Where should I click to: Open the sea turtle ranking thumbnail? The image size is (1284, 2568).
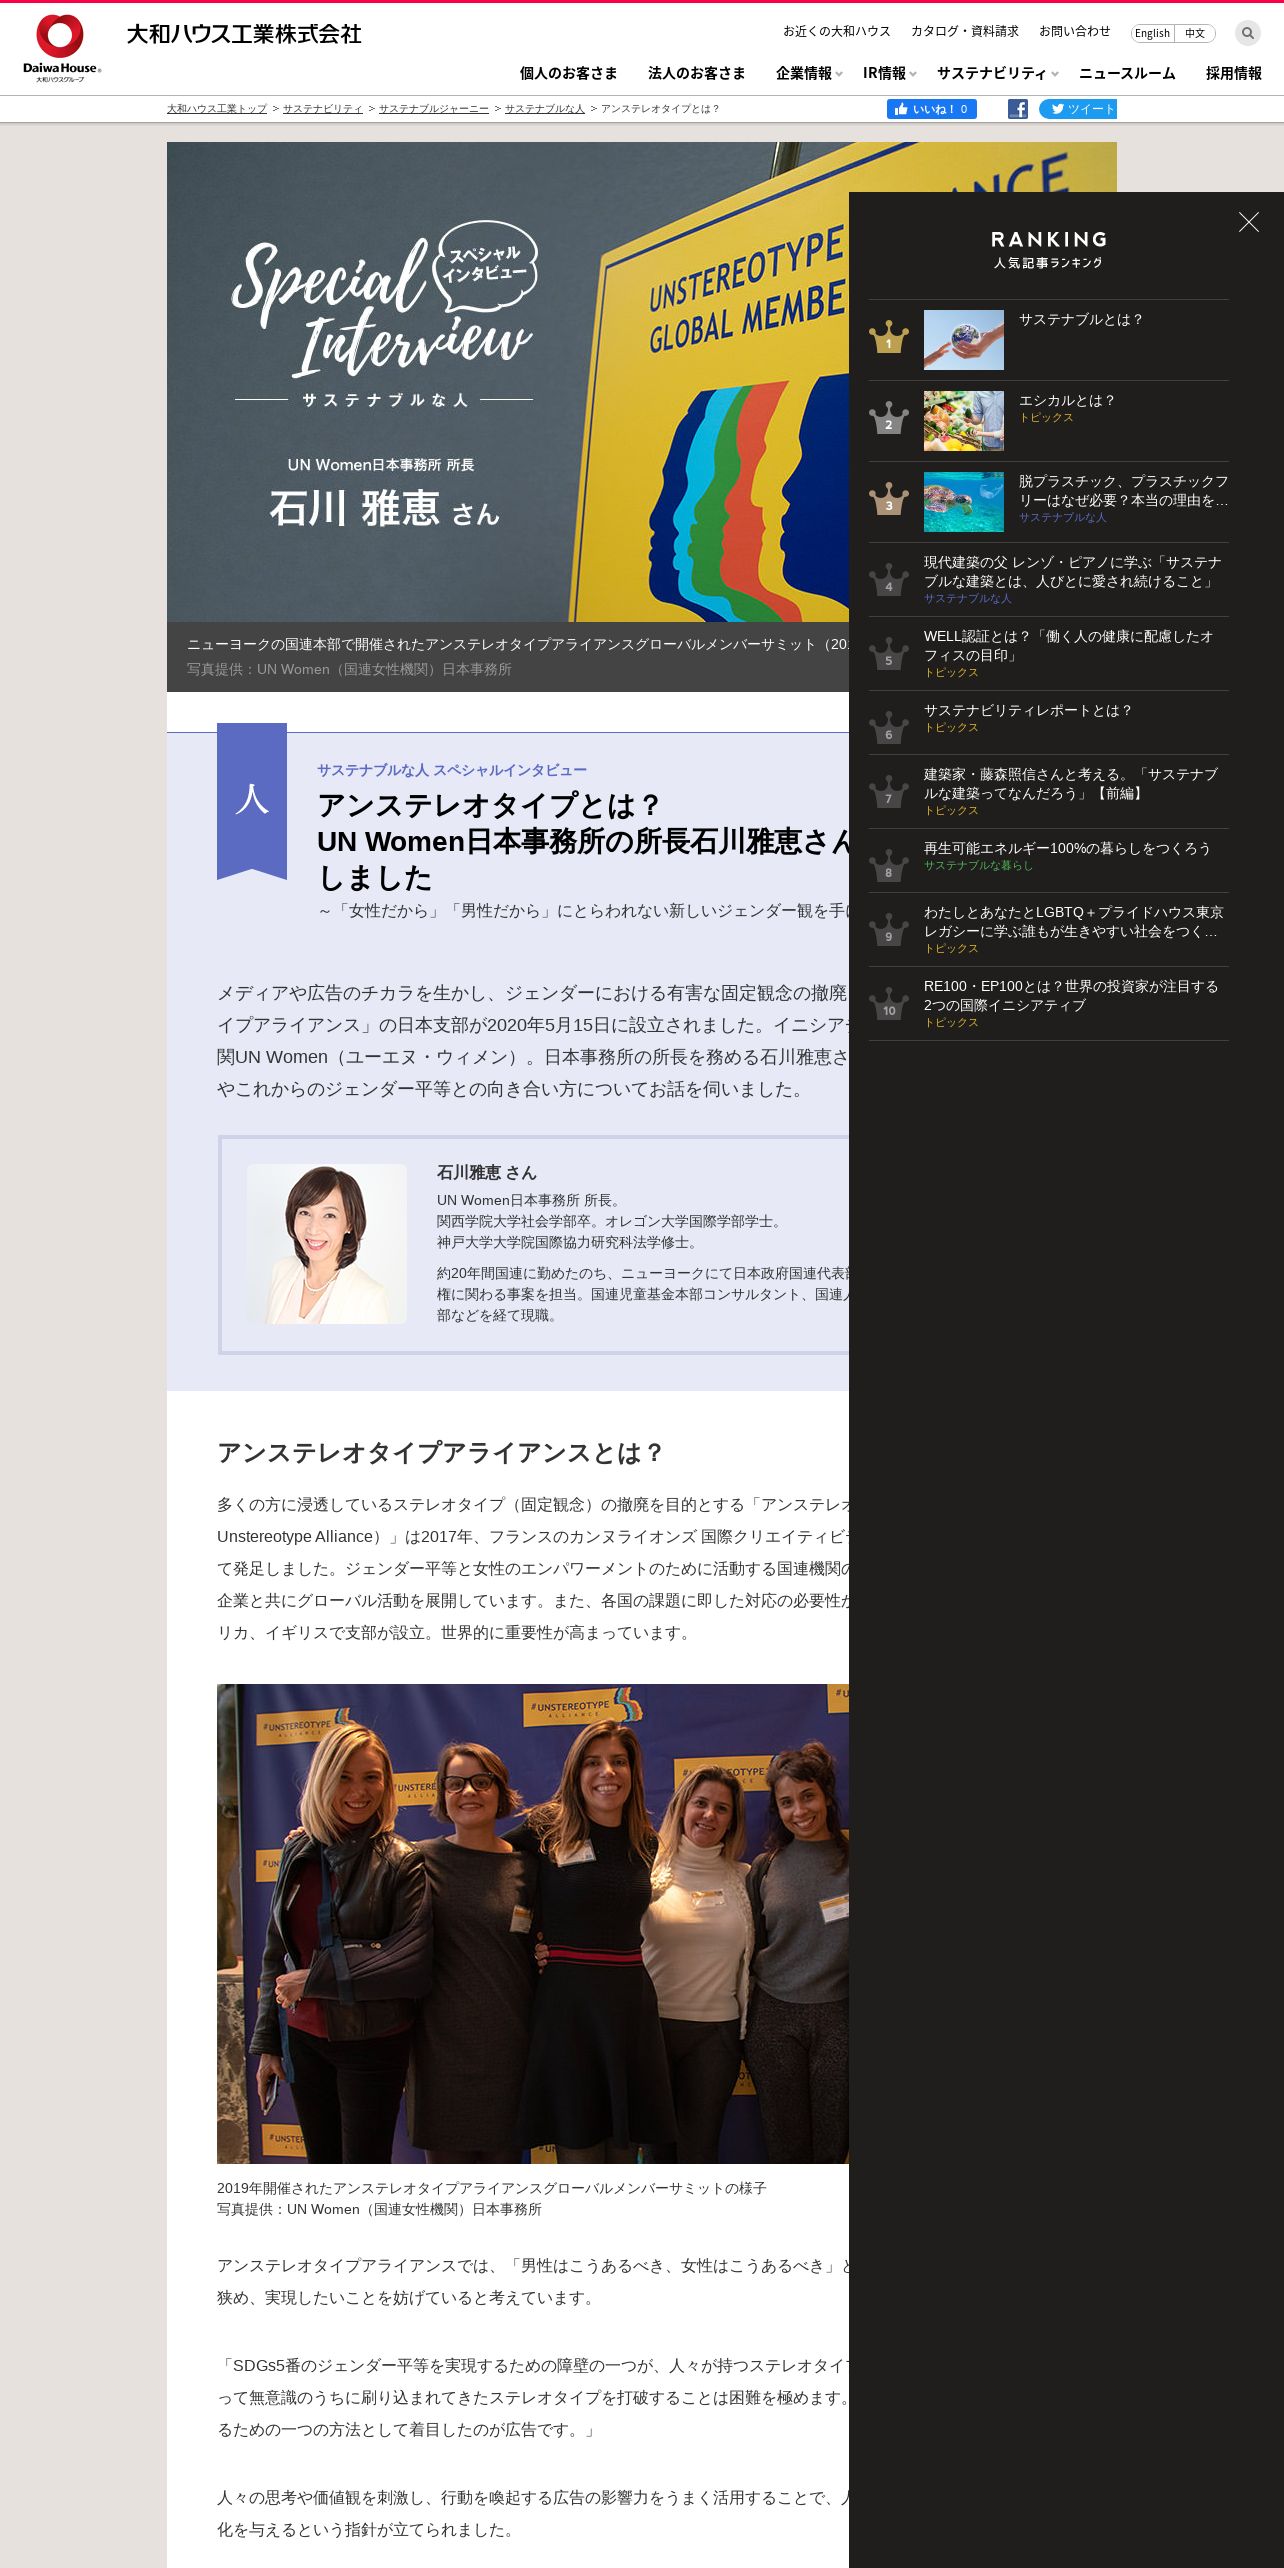click(963, 502)
